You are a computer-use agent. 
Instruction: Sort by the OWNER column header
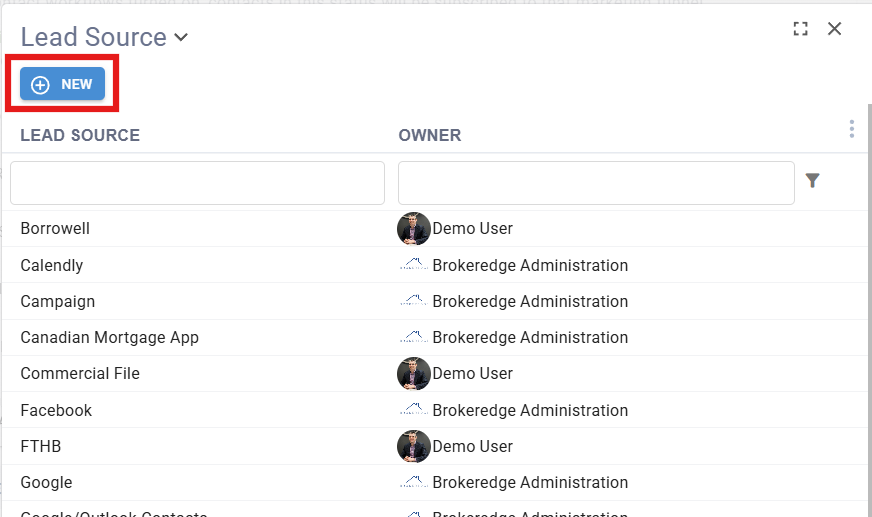tap(430, 135)
